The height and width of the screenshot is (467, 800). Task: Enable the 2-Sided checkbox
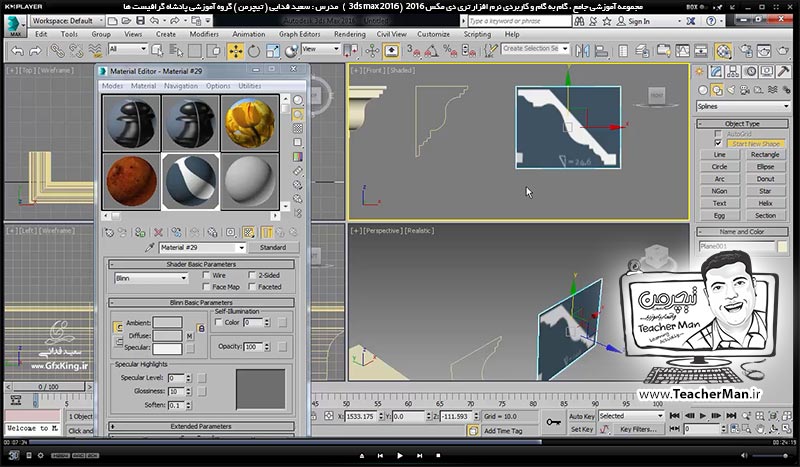(252, 275)
